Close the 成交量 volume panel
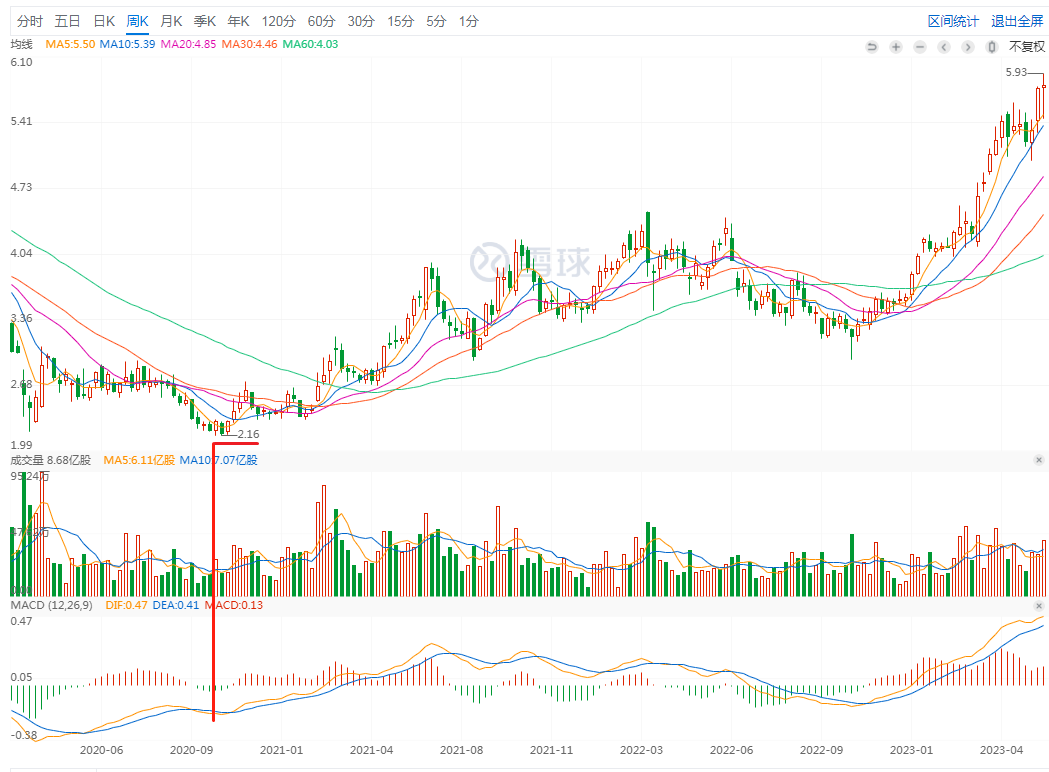 (x=1038, y=460)
